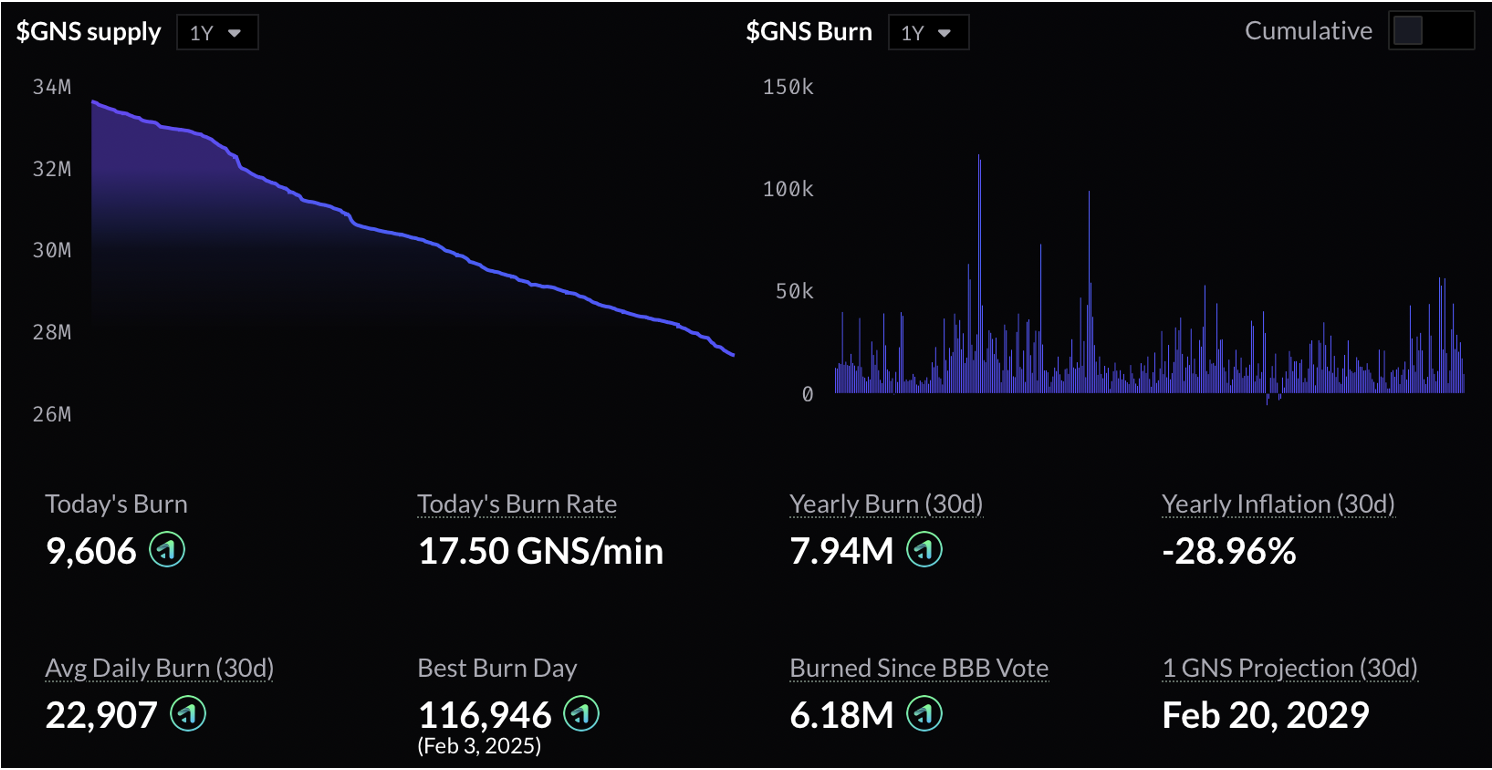The image size is (1492, 770).
Task: Click the Yearly Burn (30d) label
Action: tap(886, 504)
